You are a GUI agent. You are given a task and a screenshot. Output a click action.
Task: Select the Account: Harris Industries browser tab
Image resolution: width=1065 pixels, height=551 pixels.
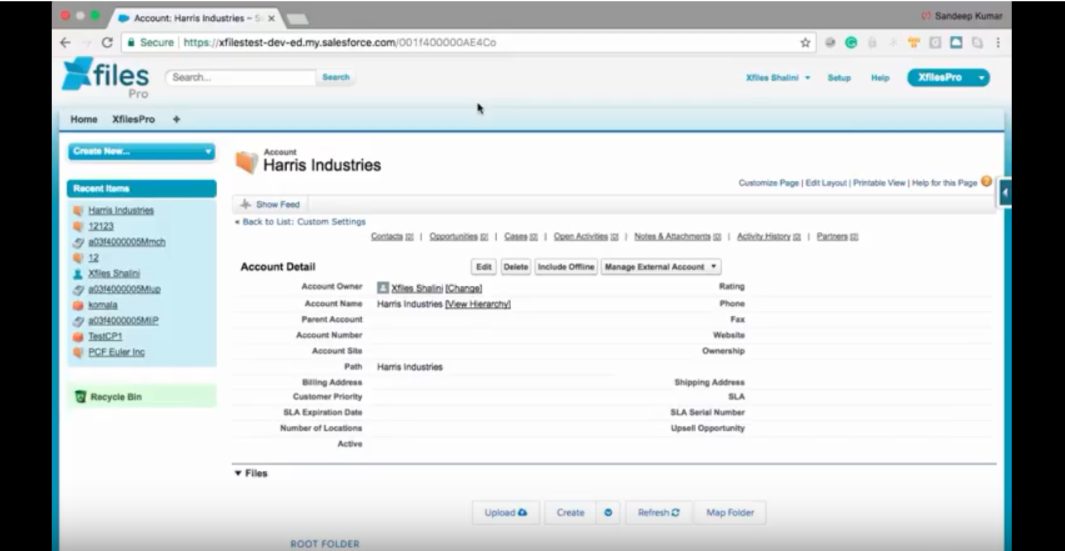tap(197, 18)
